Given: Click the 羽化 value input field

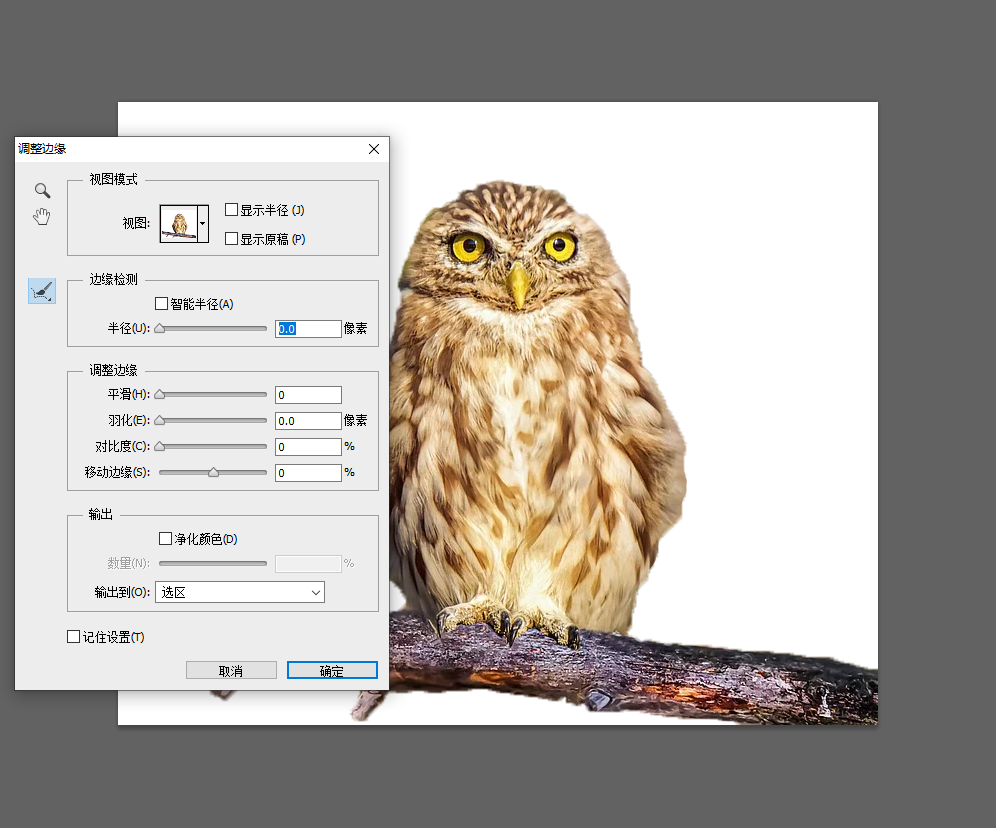Looking at the screenshot, I should 308,421.
